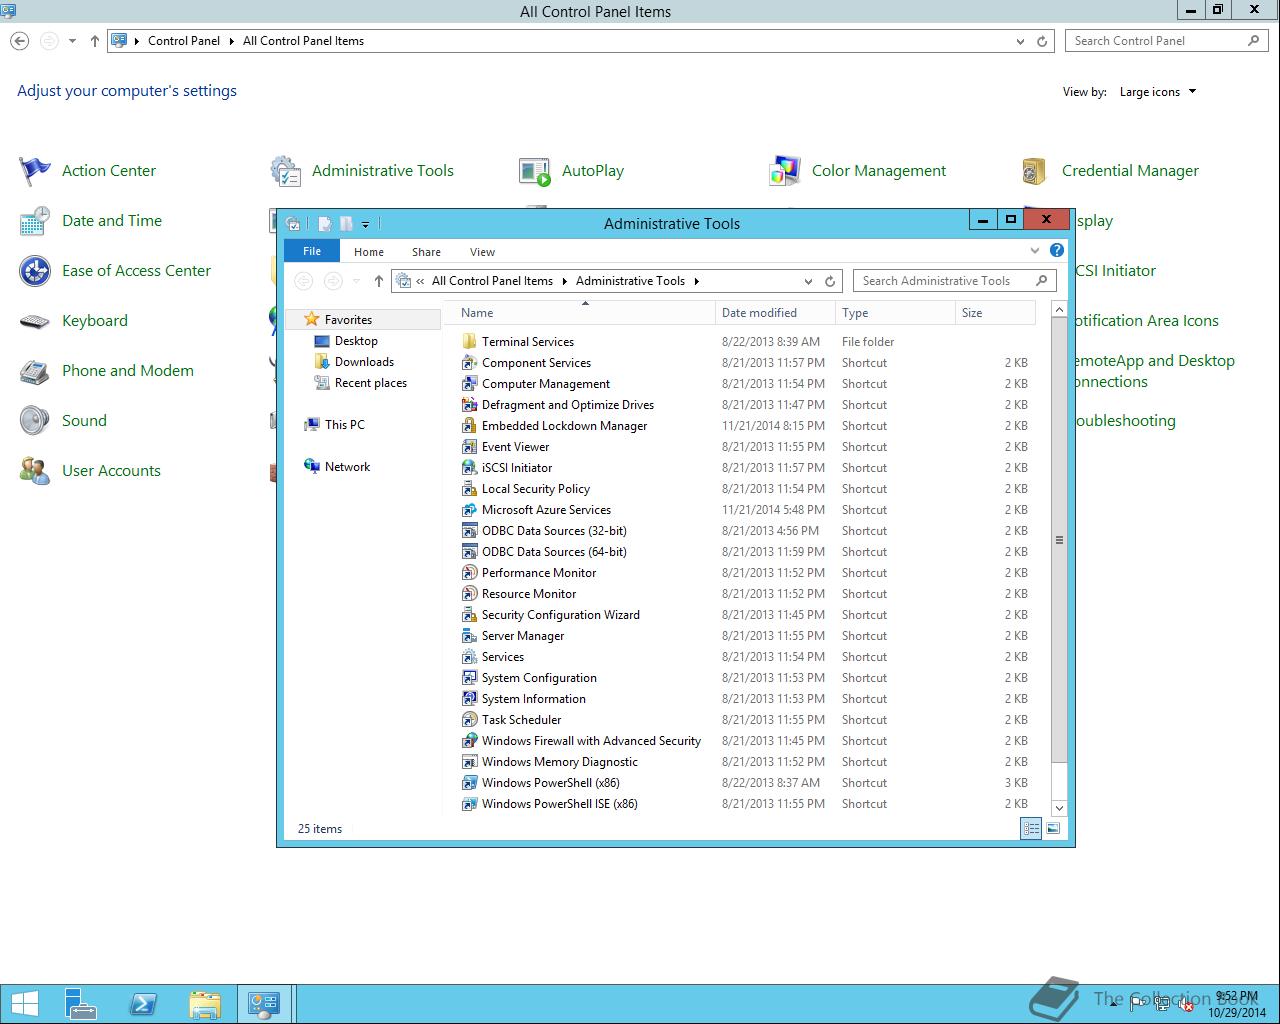This screenshot has height=1024, width=1280.
Task: Open the Ease of Access Center icon
Action: tap(35, 271)
